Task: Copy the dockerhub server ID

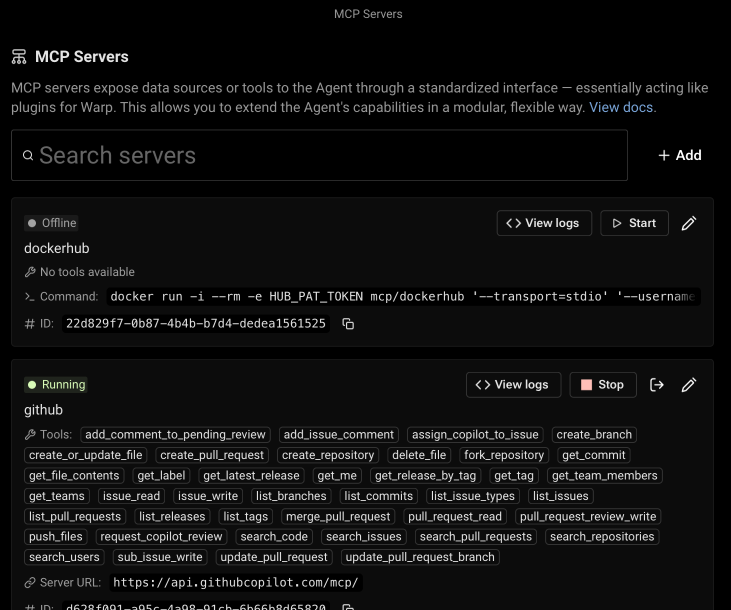Action: tap(348, 324)
